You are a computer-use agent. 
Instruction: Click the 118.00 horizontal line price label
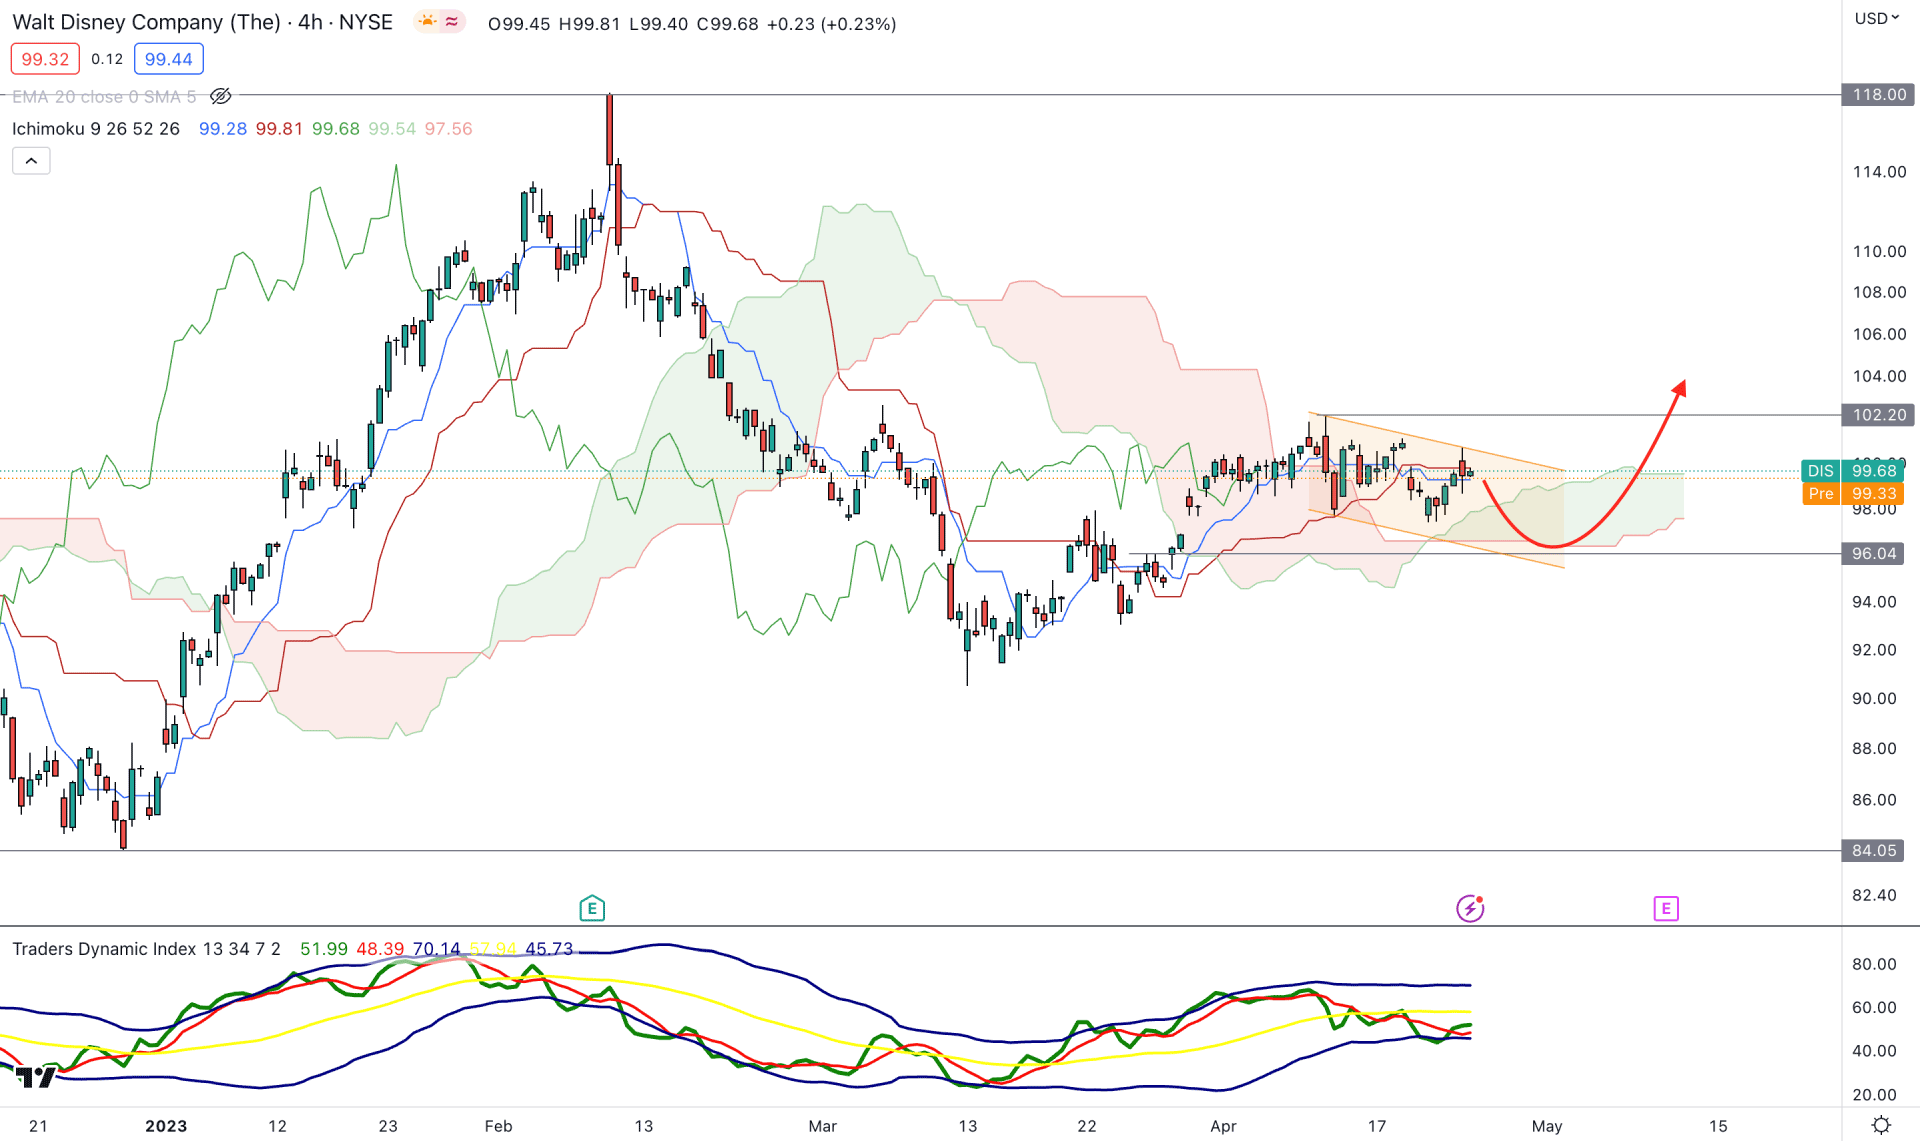1879,95
